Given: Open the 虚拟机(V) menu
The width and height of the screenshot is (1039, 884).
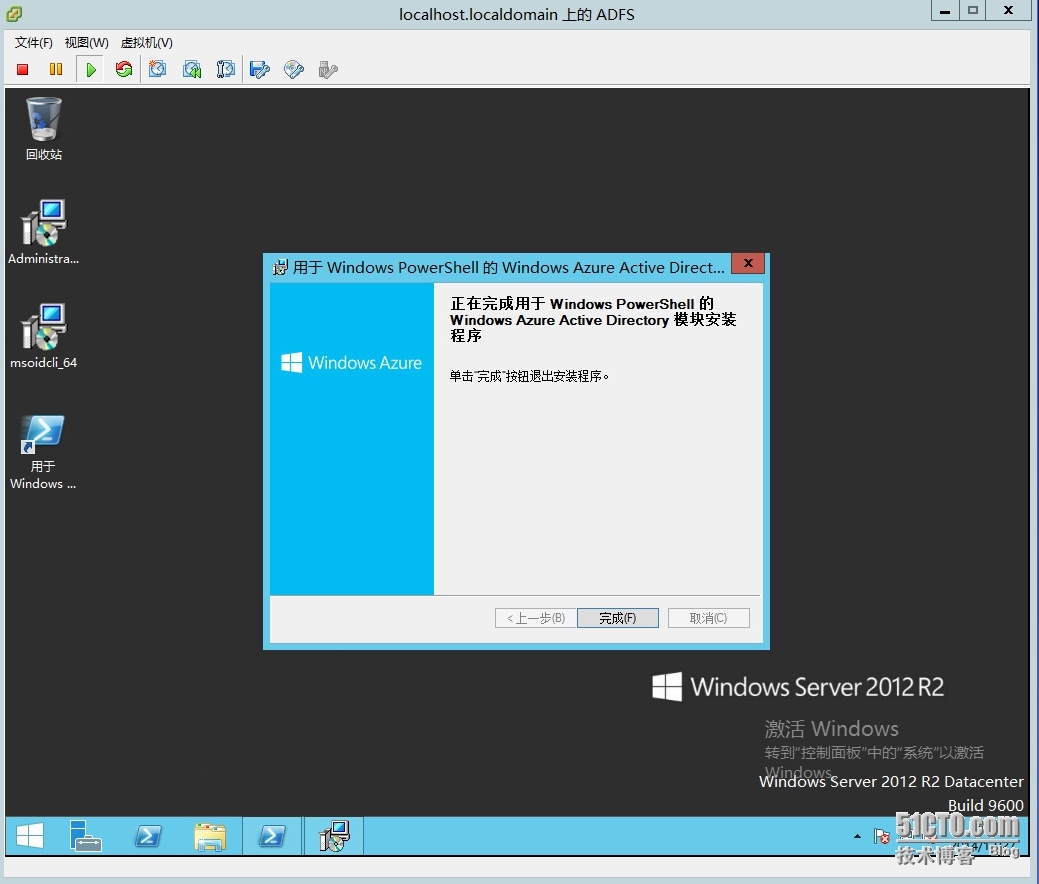Looking at the screenshot, I should click(x=146, y=42).
